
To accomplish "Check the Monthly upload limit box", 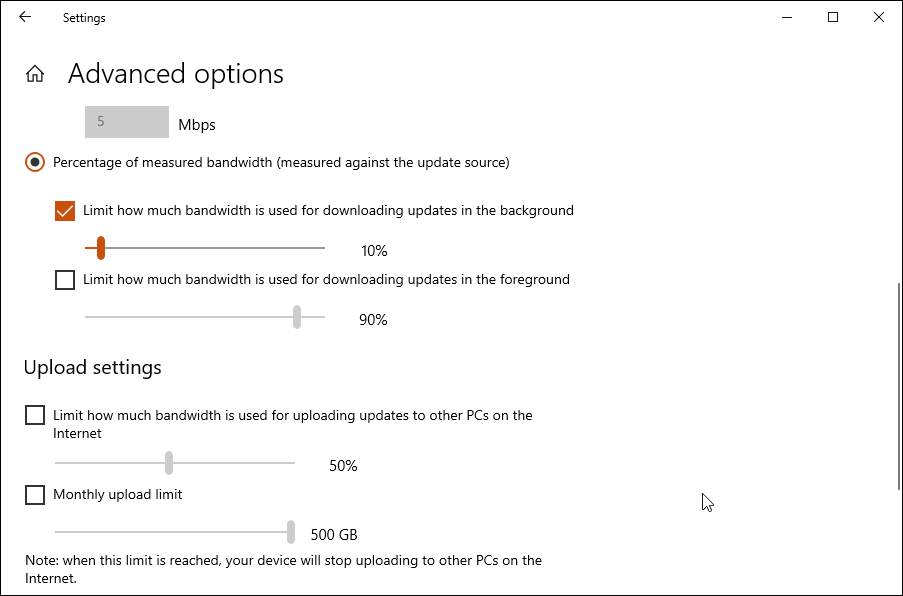I will click(35, 494).
